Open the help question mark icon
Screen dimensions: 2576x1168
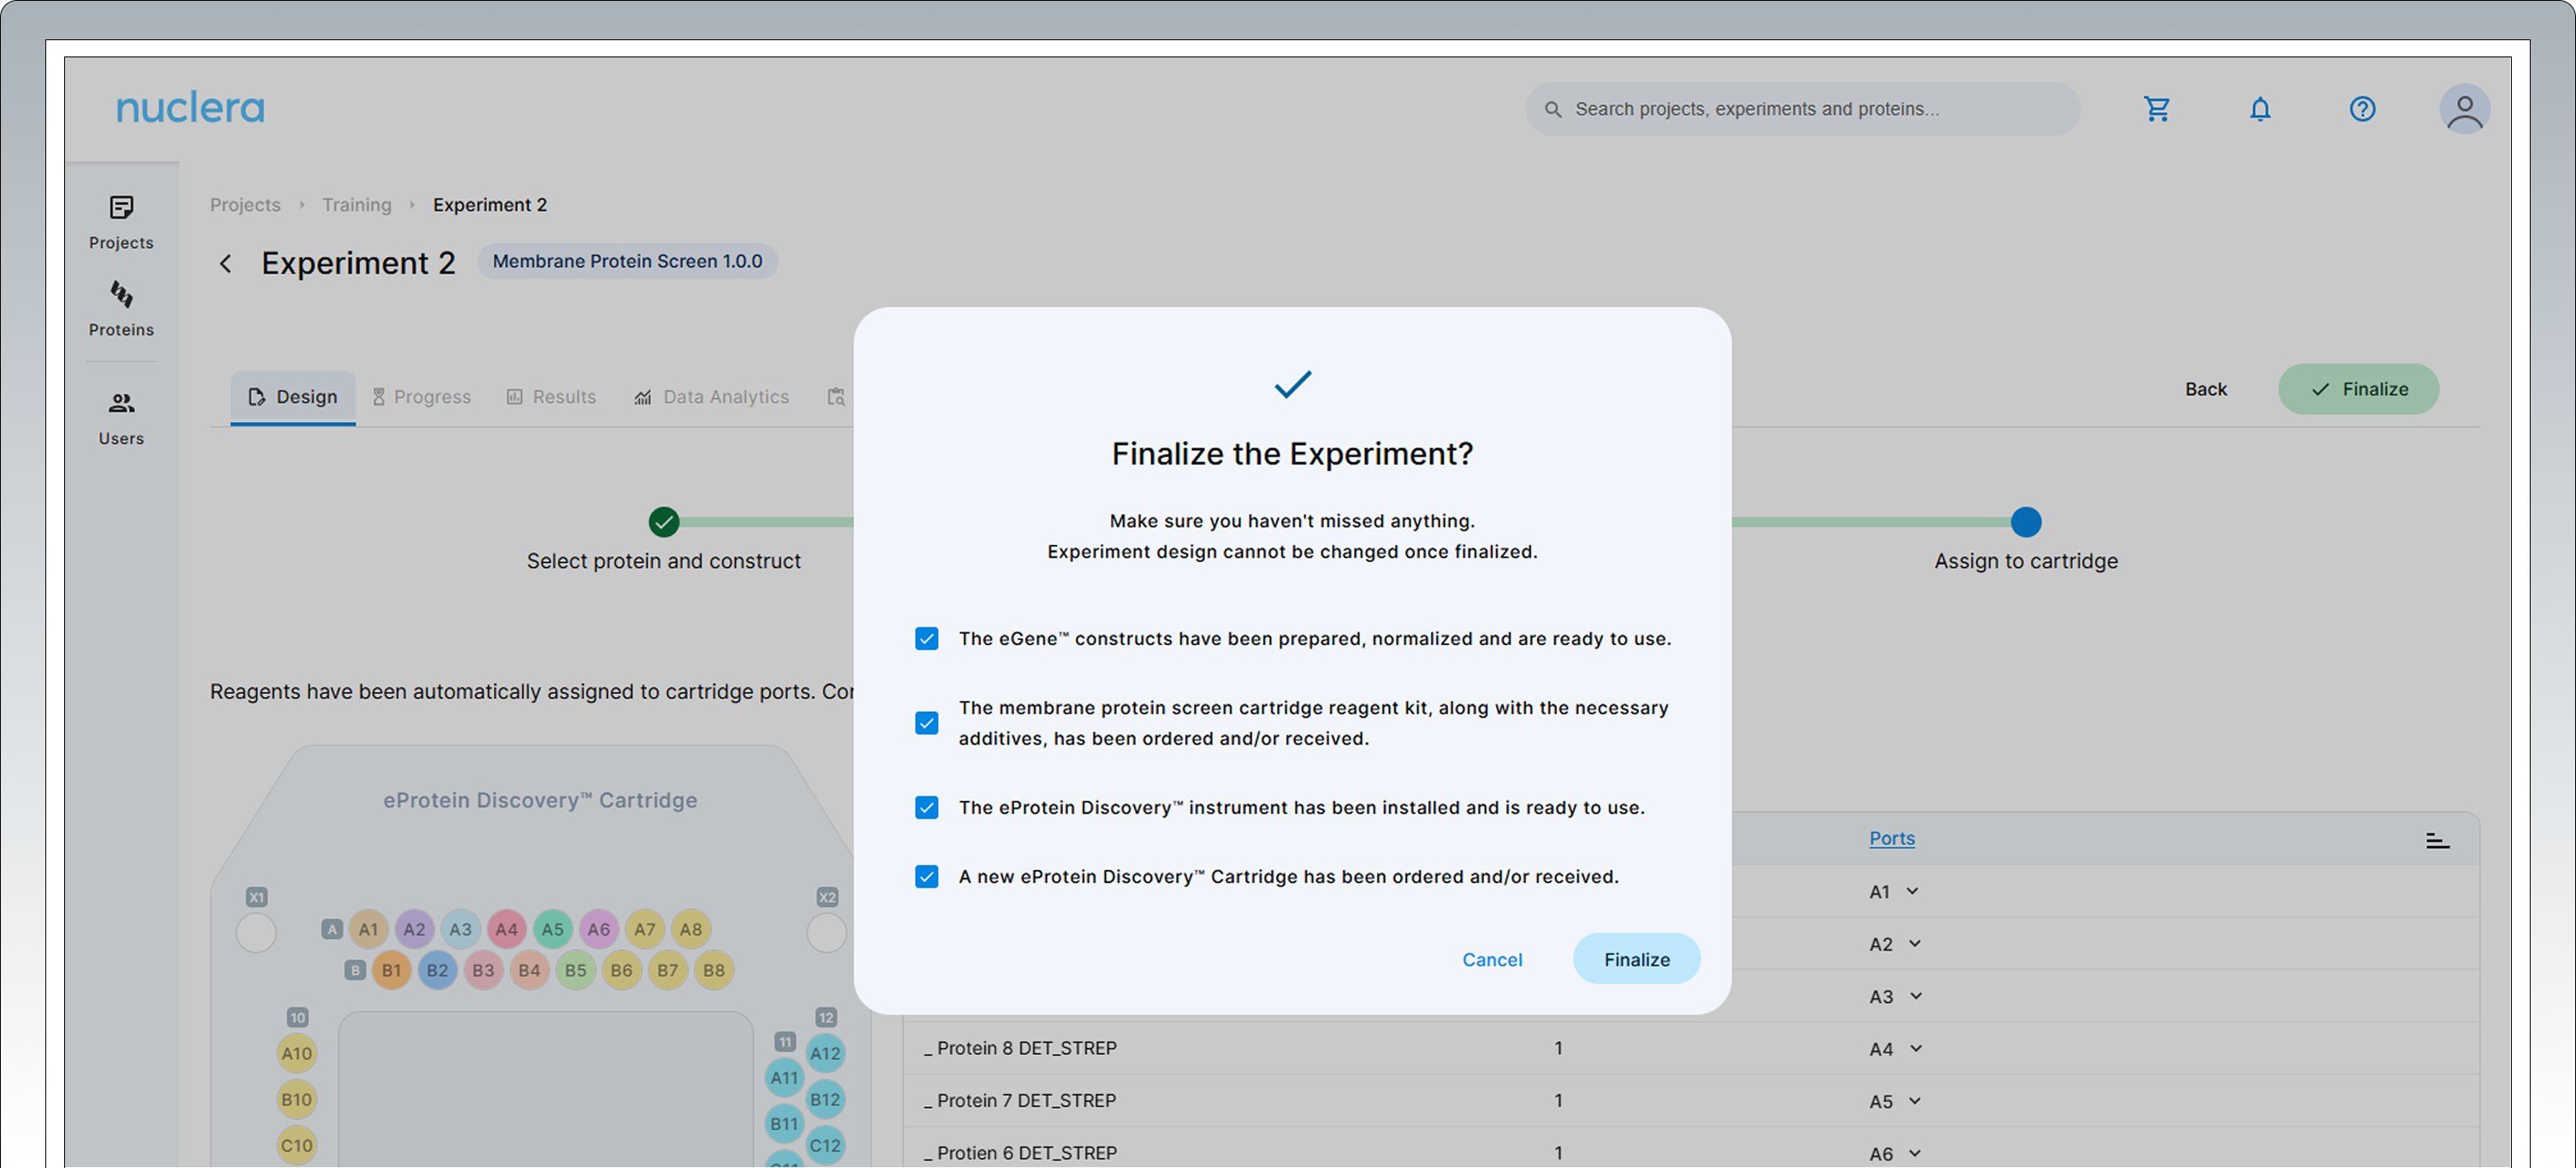click(x=2362, y=109)
